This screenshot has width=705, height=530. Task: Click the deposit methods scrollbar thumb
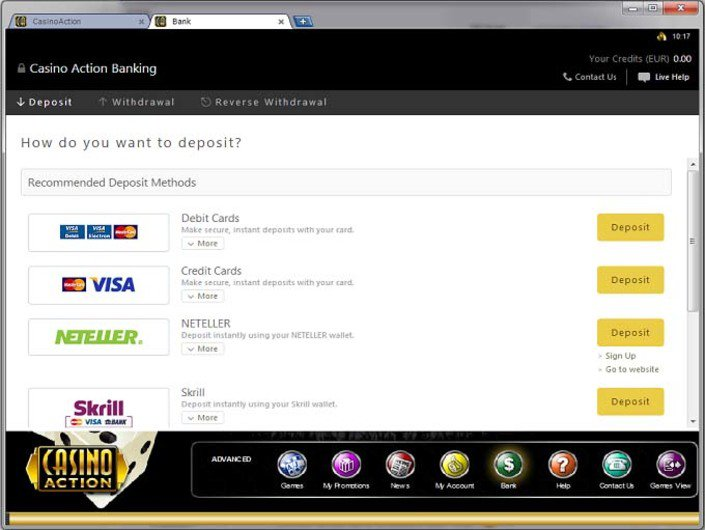coord(692,241)
